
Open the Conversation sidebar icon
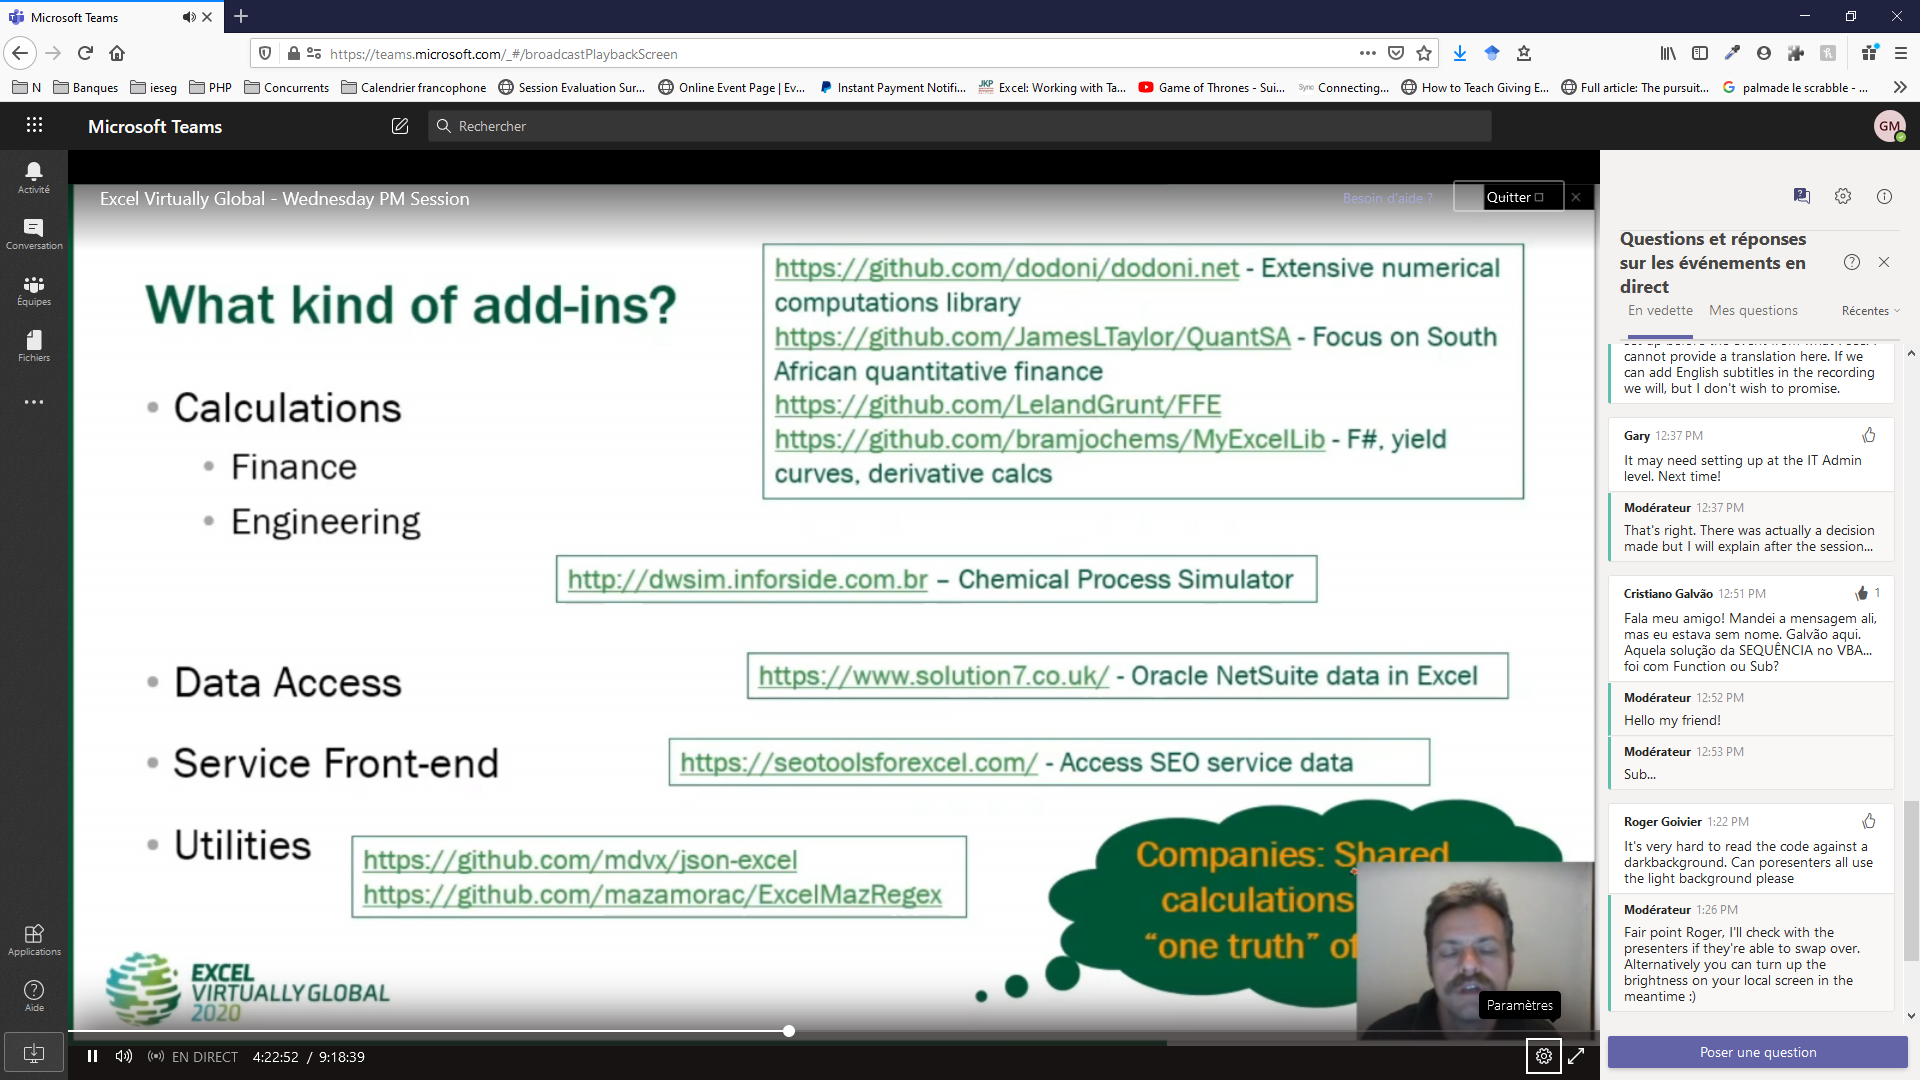pos(34,234)
